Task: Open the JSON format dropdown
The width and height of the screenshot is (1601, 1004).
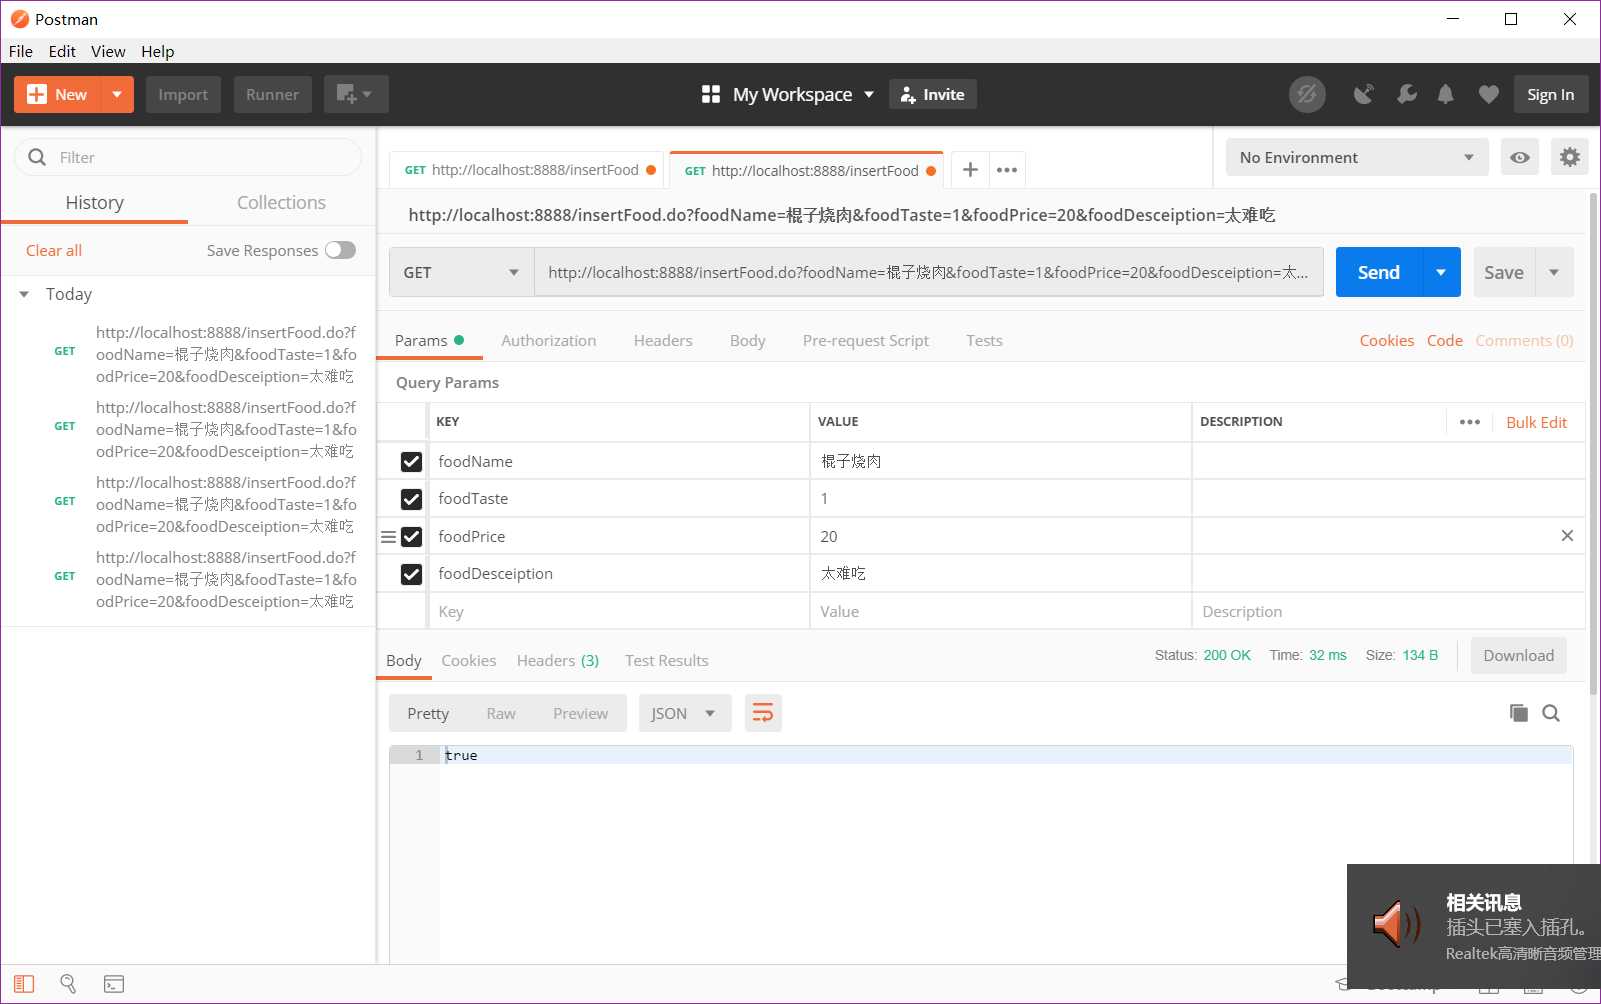Action: tap(685, 713)
